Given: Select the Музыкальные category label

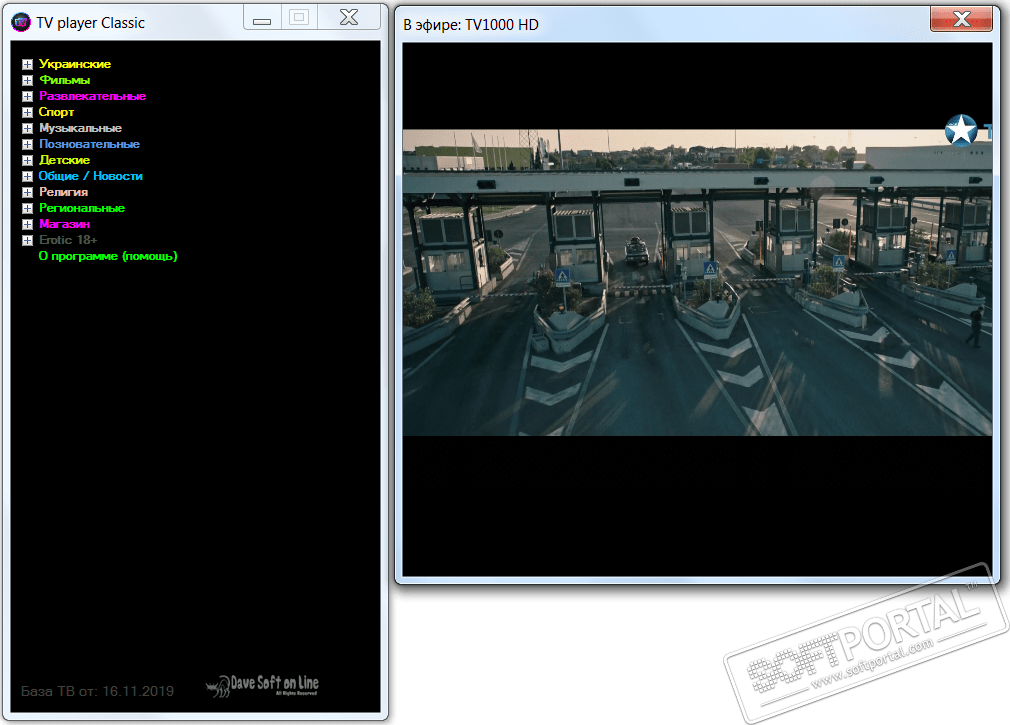Looking at the screenshot, I should [x=80, y=128].
